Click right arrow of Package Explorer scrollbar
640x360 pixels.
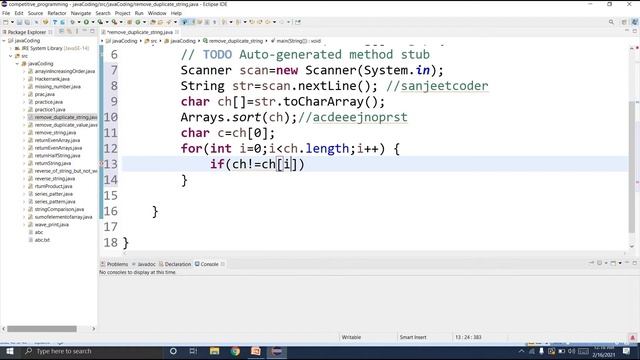(x=93, y=329)
